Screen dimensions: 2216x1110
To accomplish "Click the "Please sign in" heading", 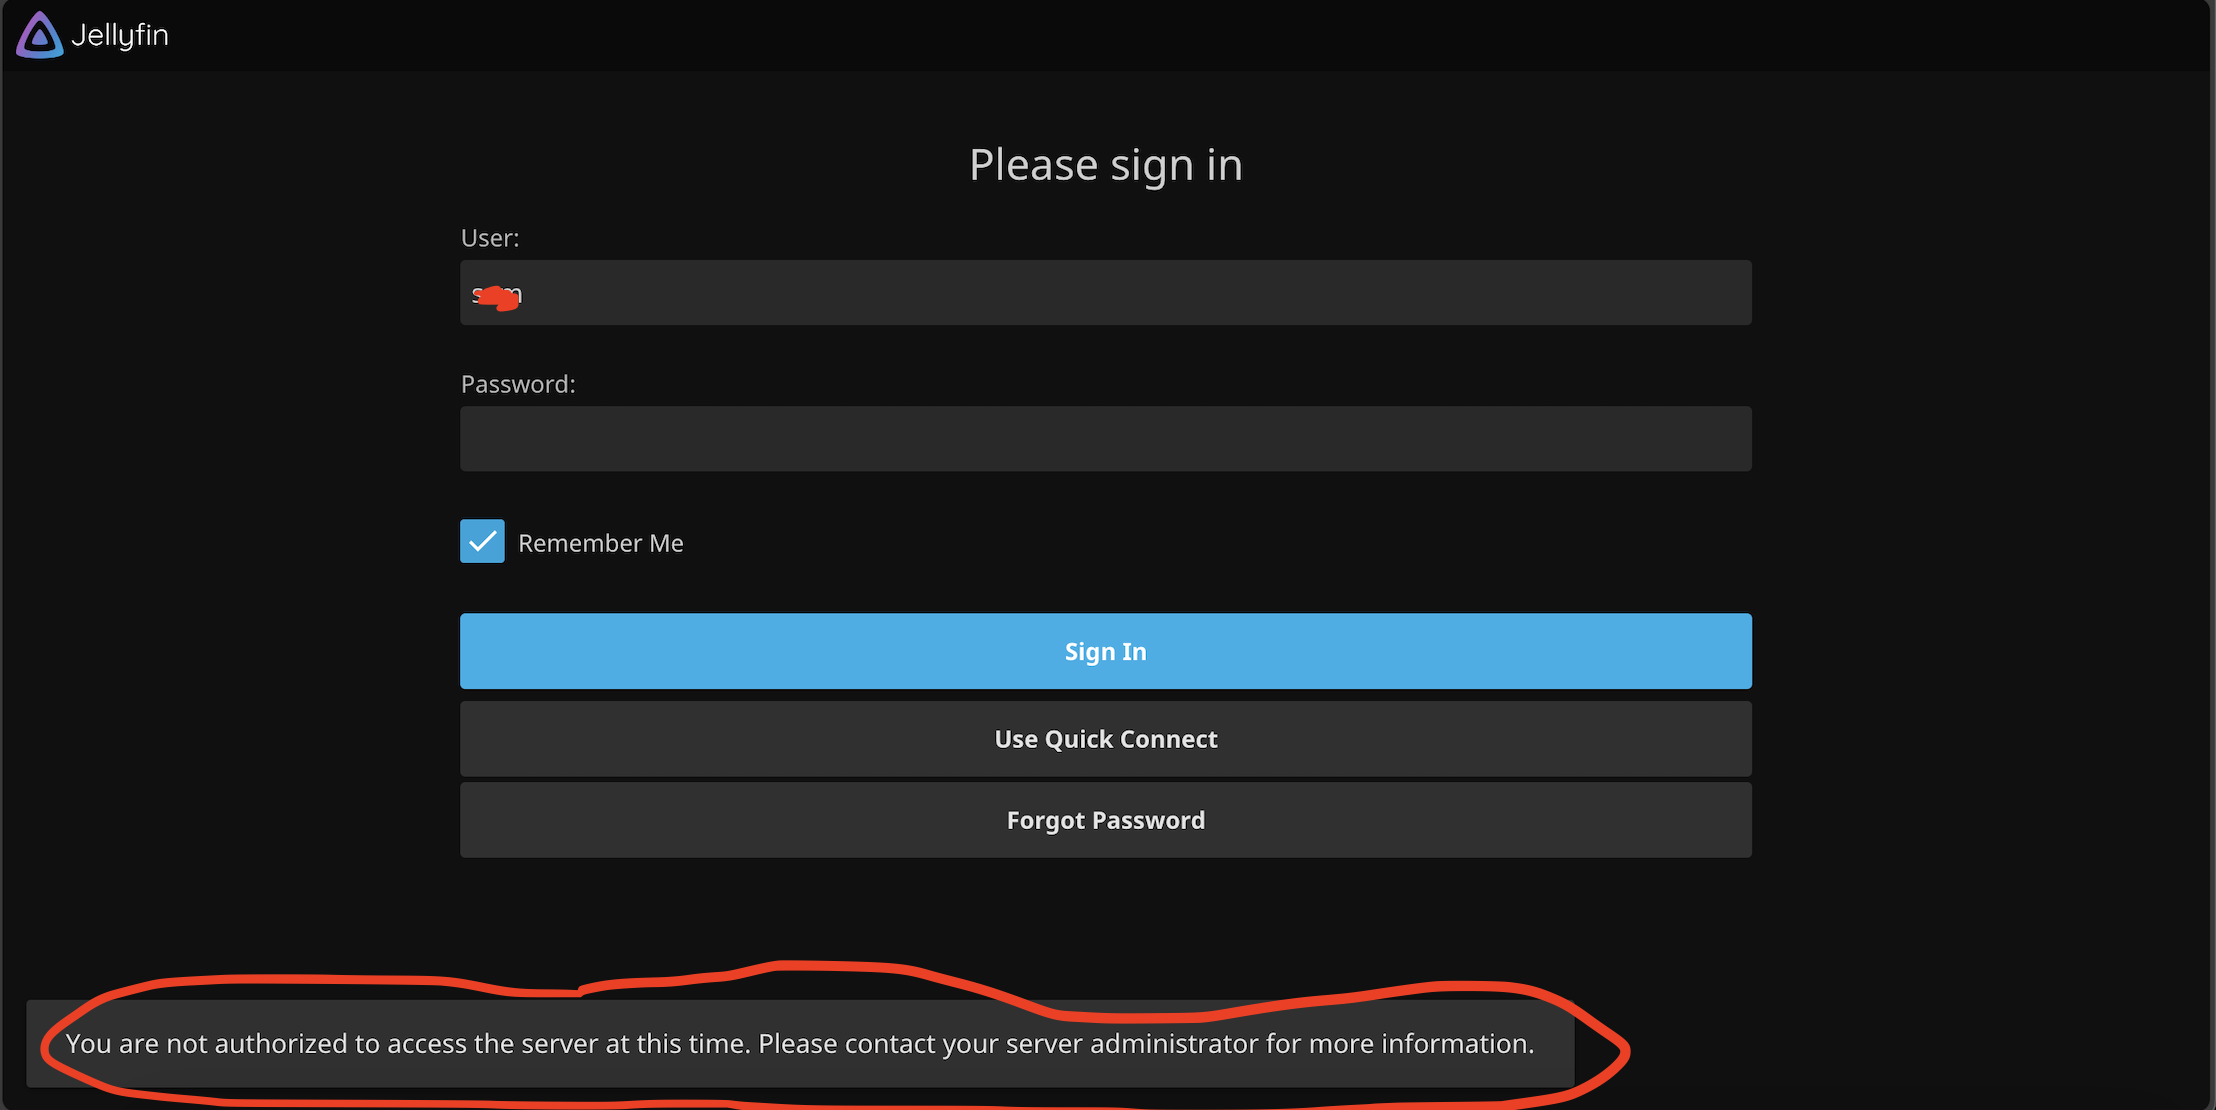I will click(x=1105, y=165).
